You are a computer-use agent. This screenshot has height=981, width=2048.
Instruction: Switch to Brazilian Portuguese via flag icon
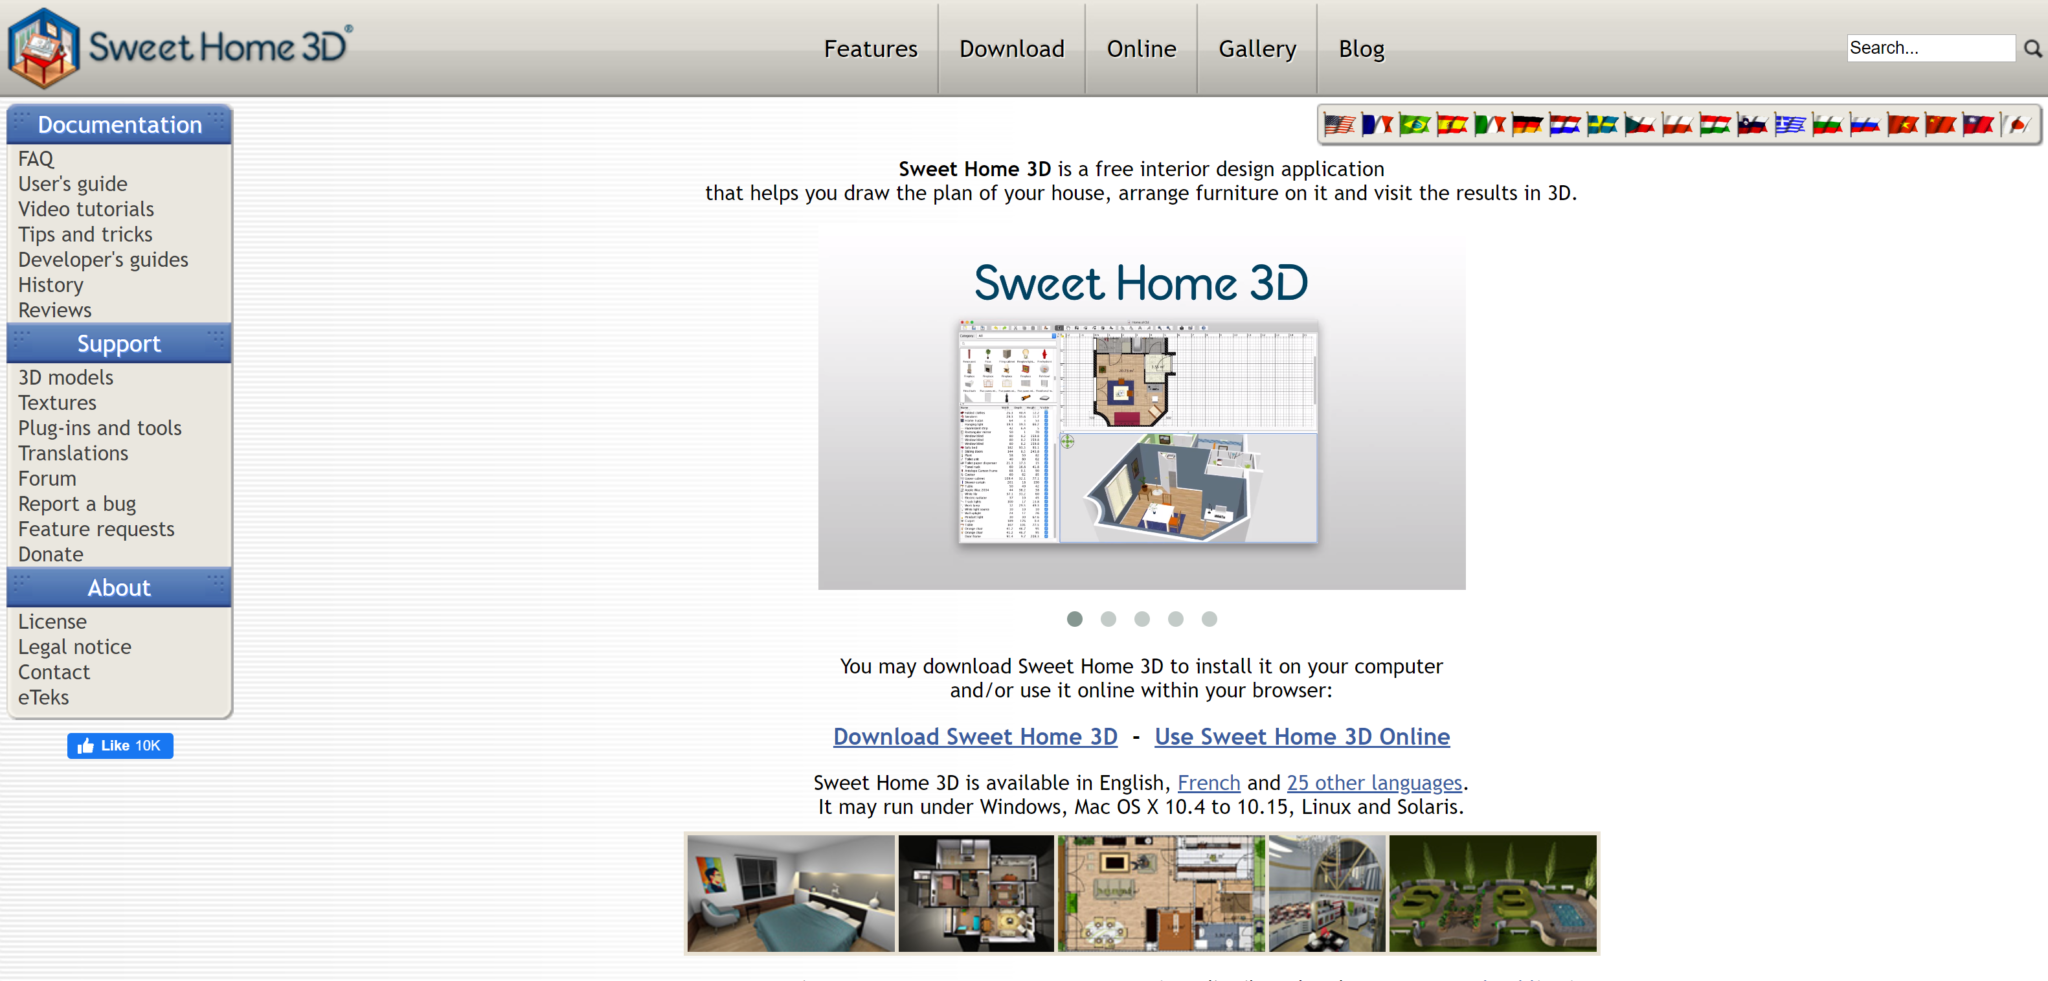coord(1414,125)
